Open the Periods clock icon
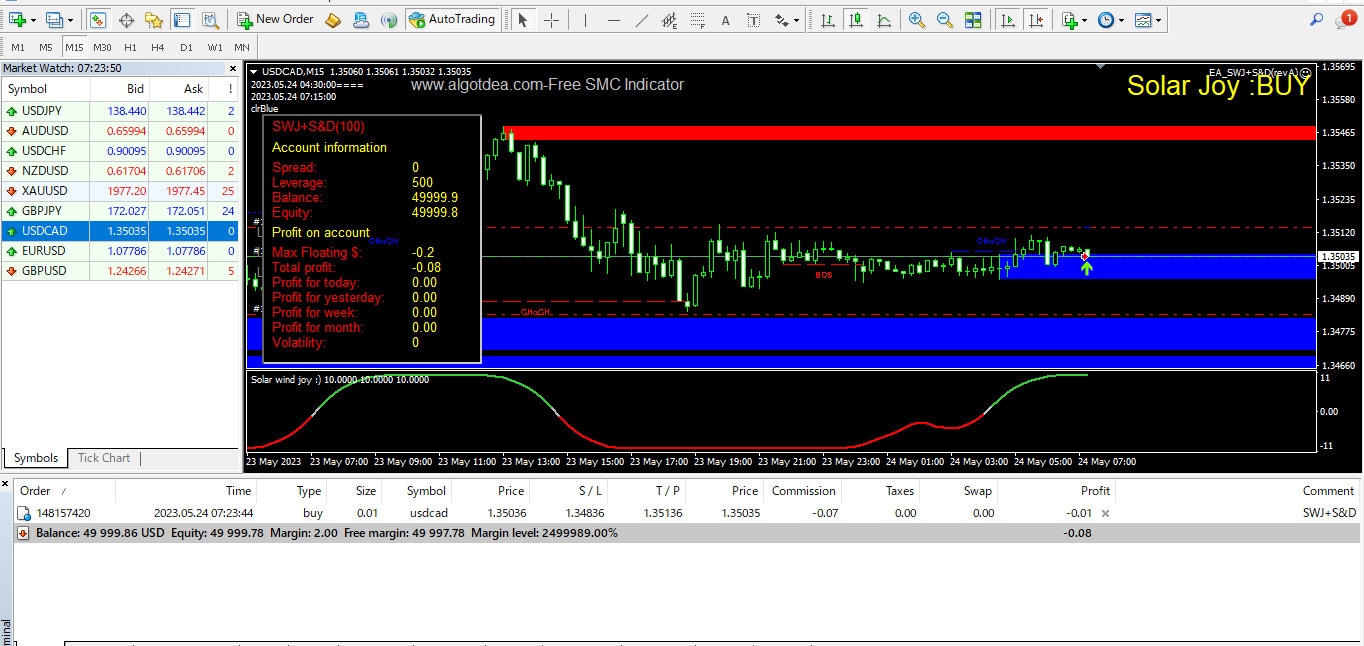The width and height of the screenshot is (1364, 646). point(1105,19)
